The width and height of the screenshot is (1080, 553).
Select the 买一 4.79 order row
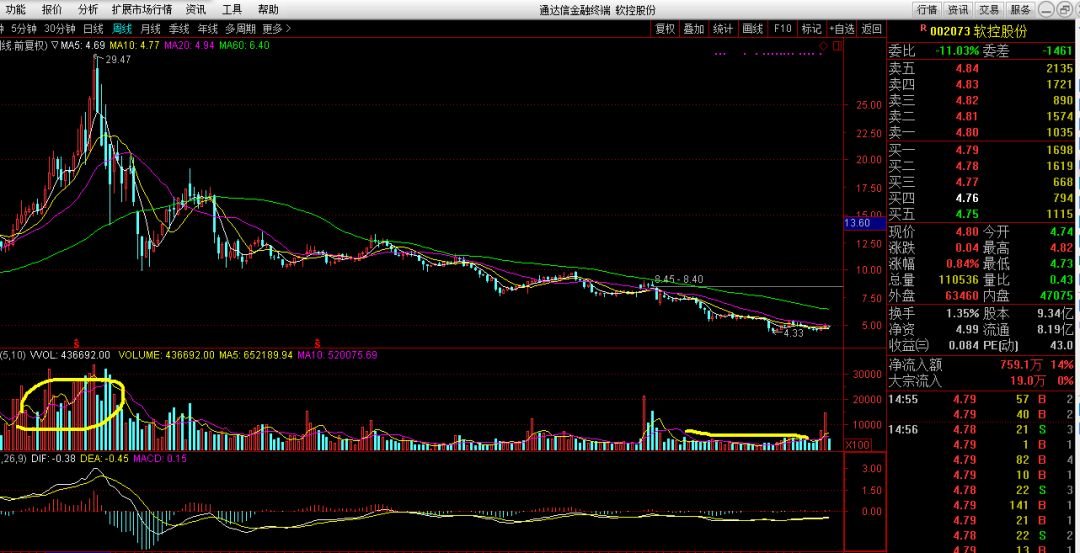click(981, 150)
